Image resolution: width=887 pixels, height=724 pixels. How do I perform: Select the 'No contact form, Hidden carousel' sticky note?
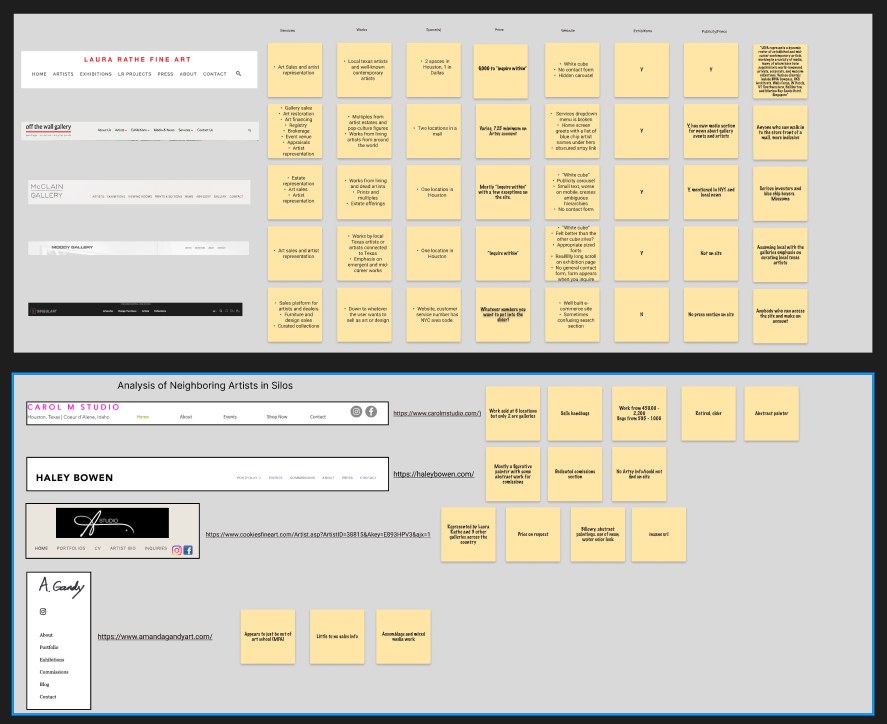coord(572,70)
